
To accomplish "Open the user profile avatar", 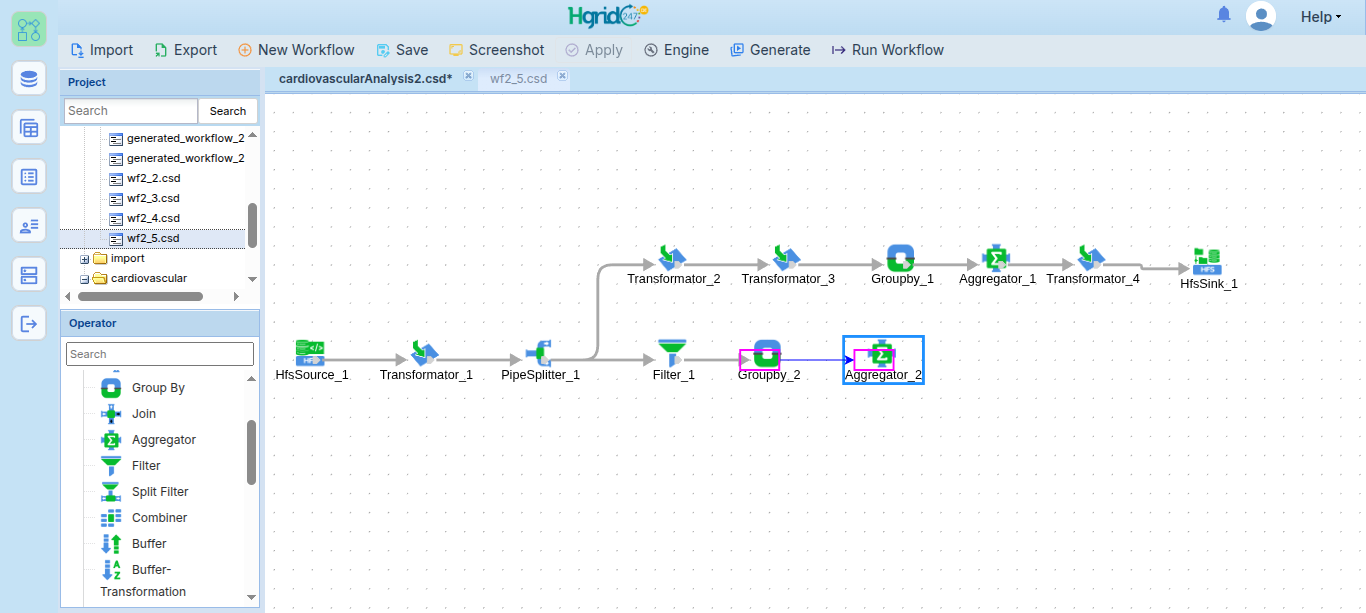I will click(1262, 16).
